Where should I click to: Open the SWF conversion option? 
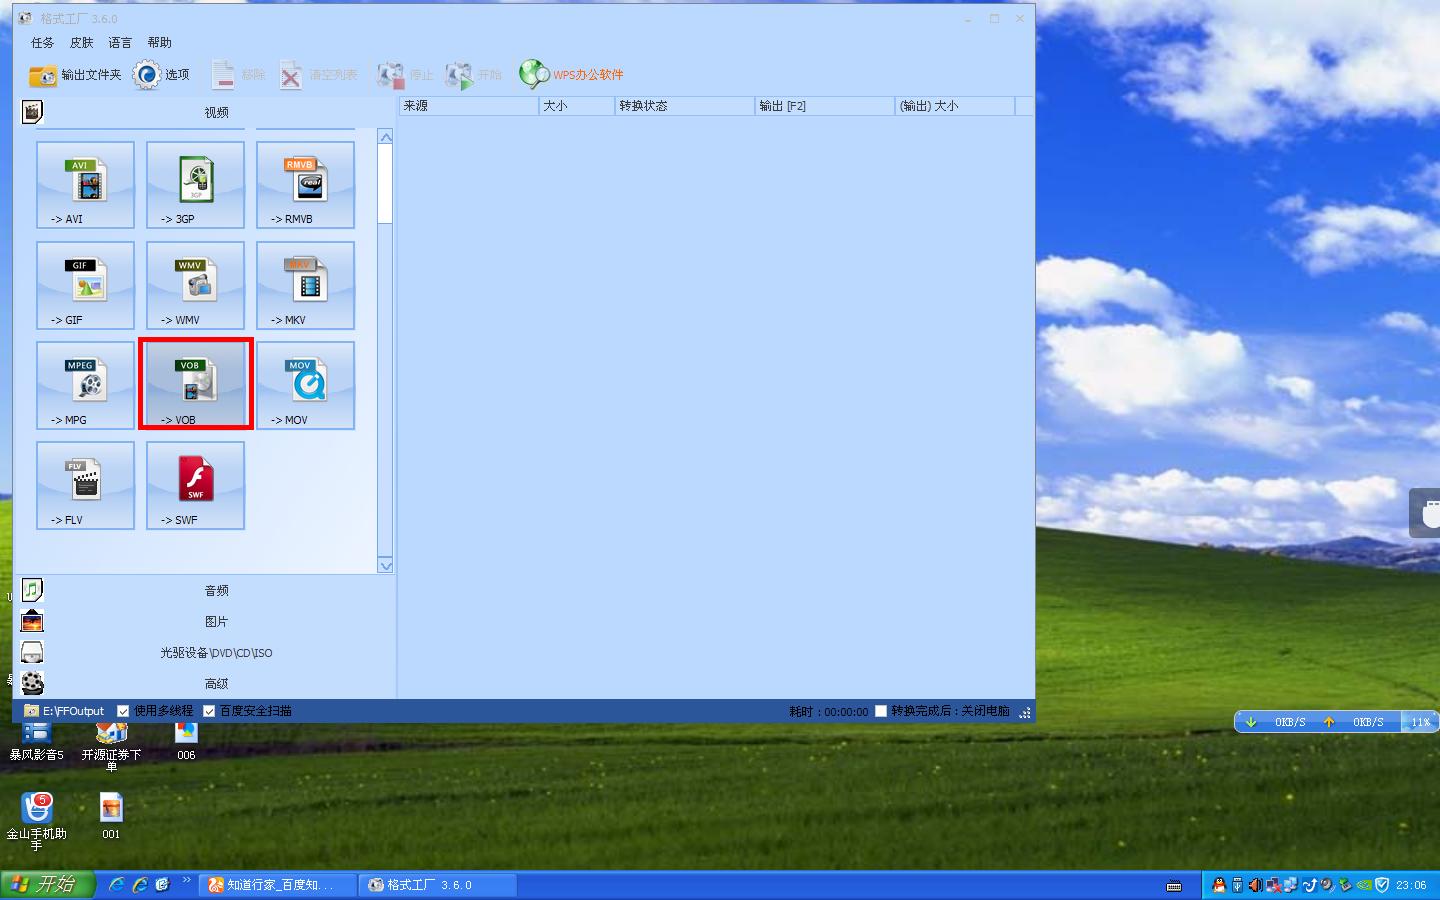click(x=195, y=485)
